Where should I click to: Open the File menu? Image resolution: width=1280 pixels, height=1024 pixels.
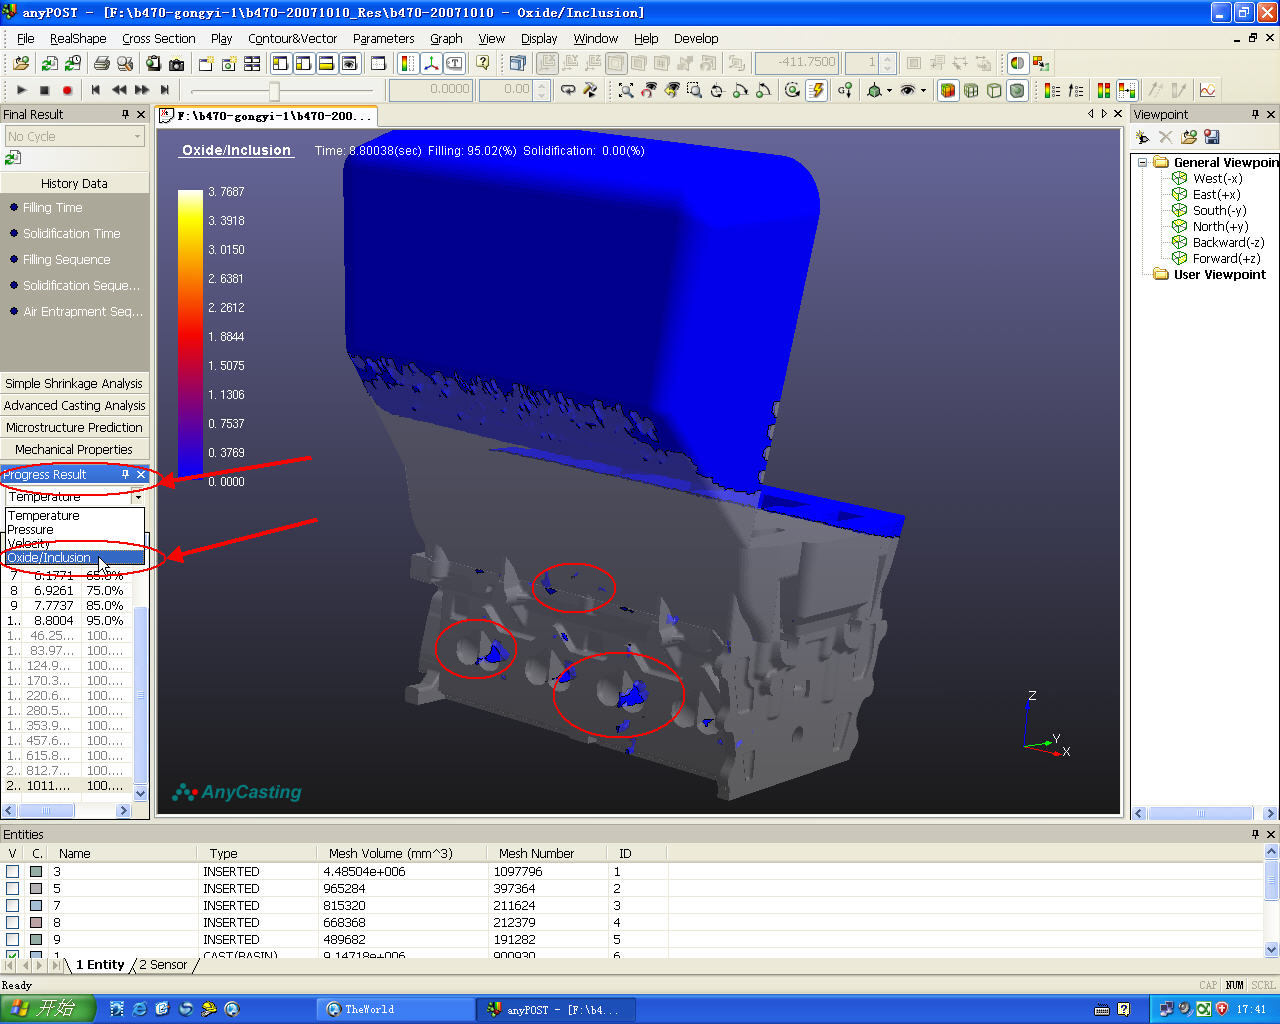click(26, 38)
